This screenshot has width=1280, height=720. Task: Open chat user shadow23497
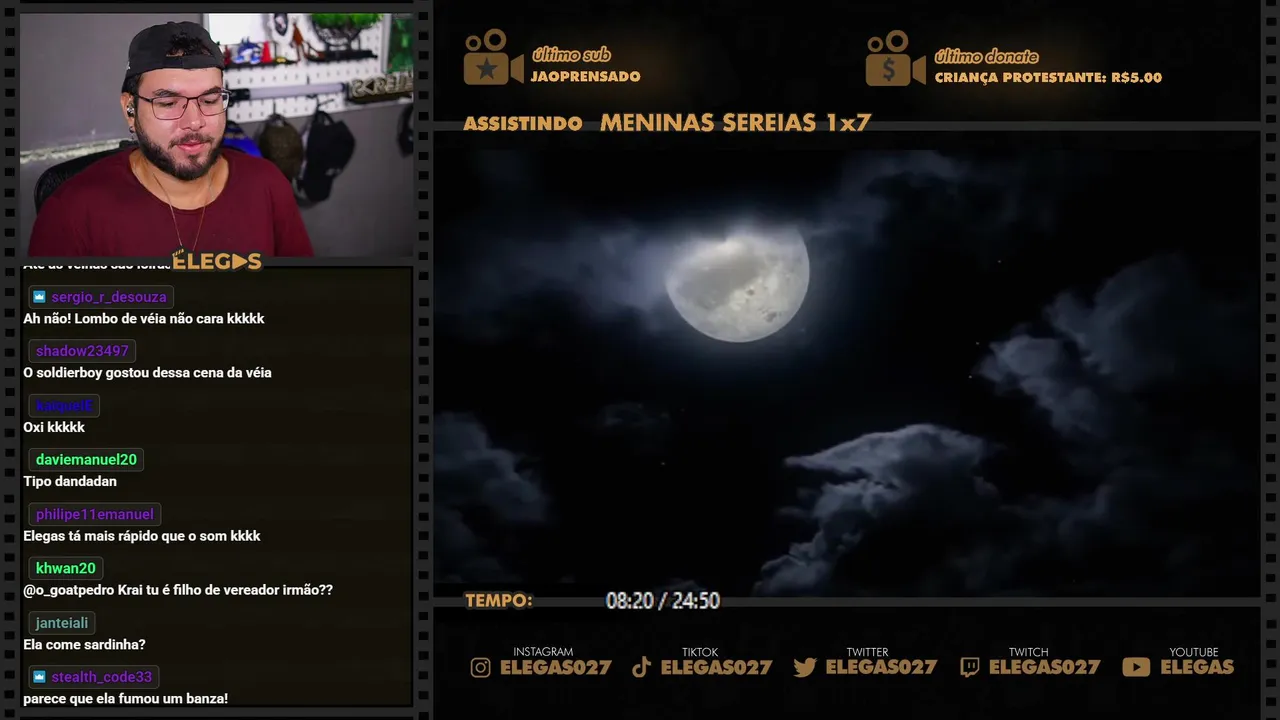pyautogui.click(x=82, y=351)
